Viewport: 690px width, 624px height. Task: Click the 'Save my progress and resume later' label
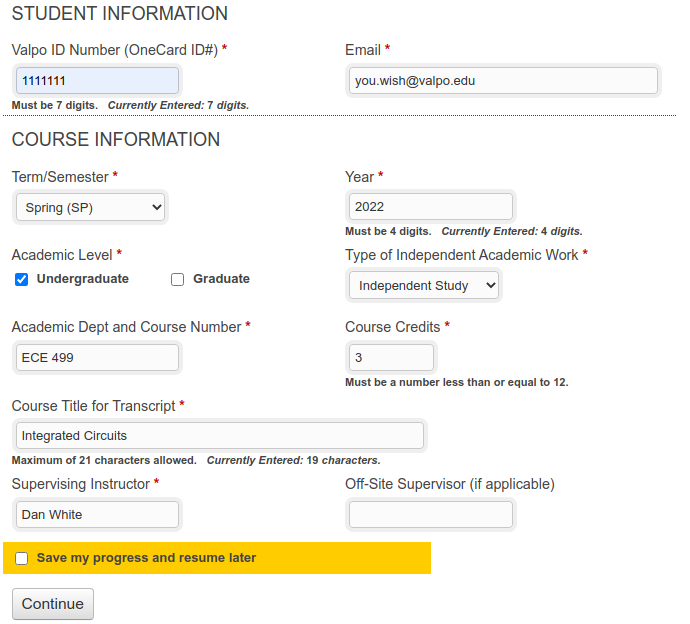click(x=146, y=558)
